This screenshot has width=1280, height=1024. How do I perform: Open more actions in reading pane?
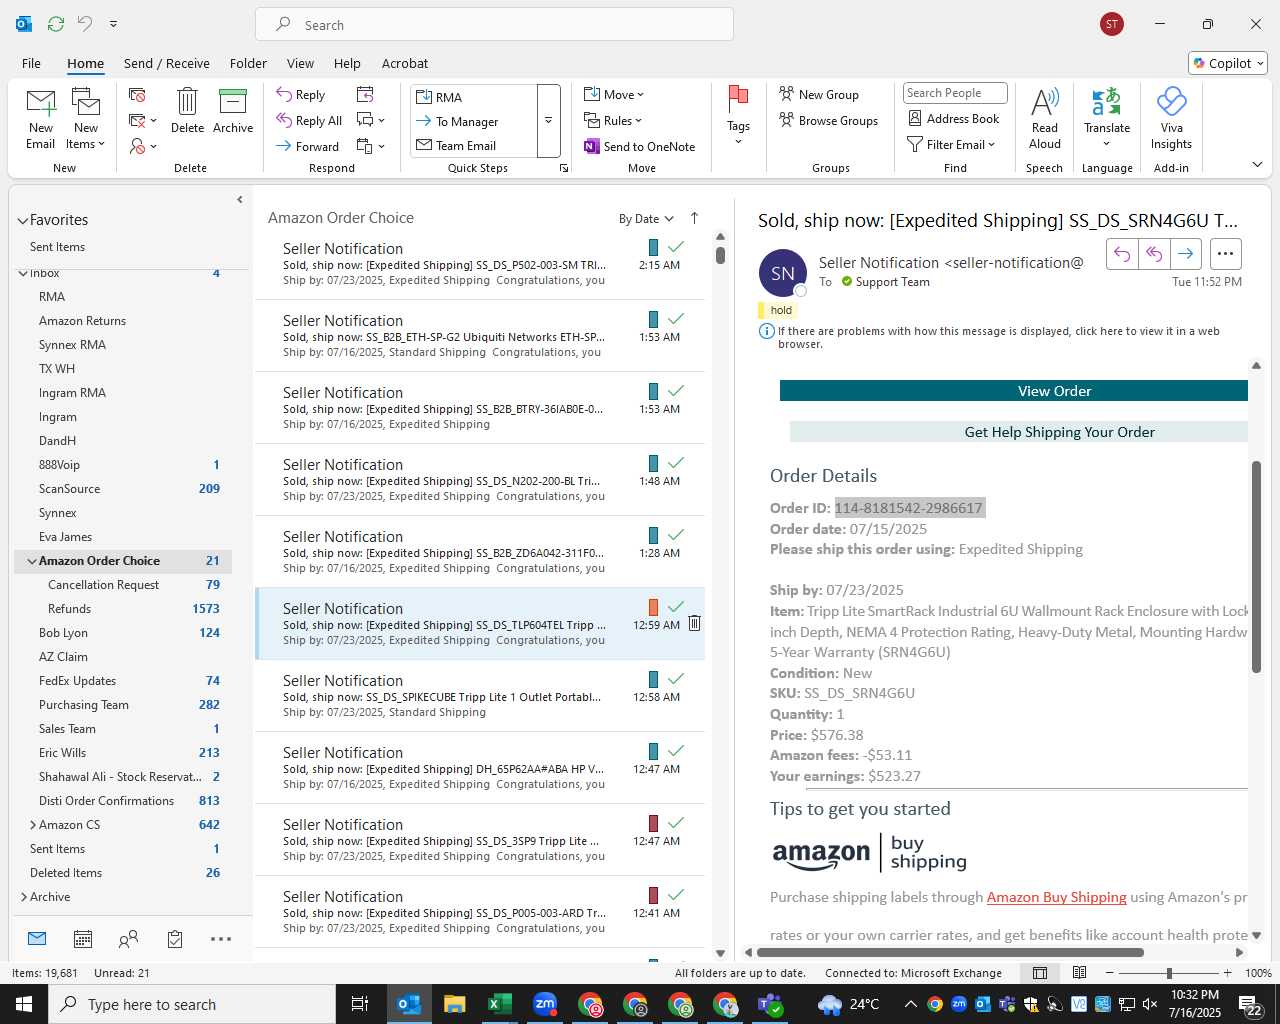(x=1226, y=254)
